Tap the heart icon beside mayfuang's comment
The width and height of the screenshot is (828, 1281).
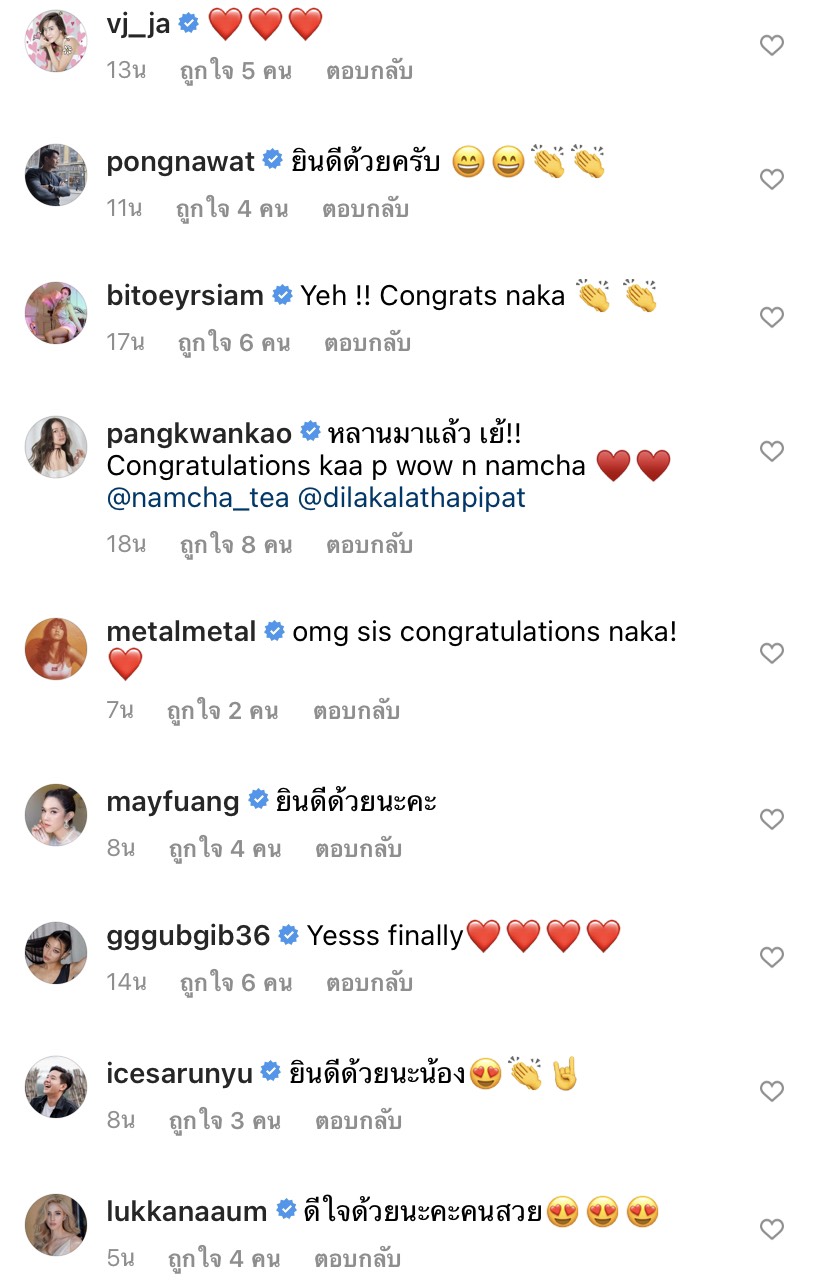(x=771, y=818)
